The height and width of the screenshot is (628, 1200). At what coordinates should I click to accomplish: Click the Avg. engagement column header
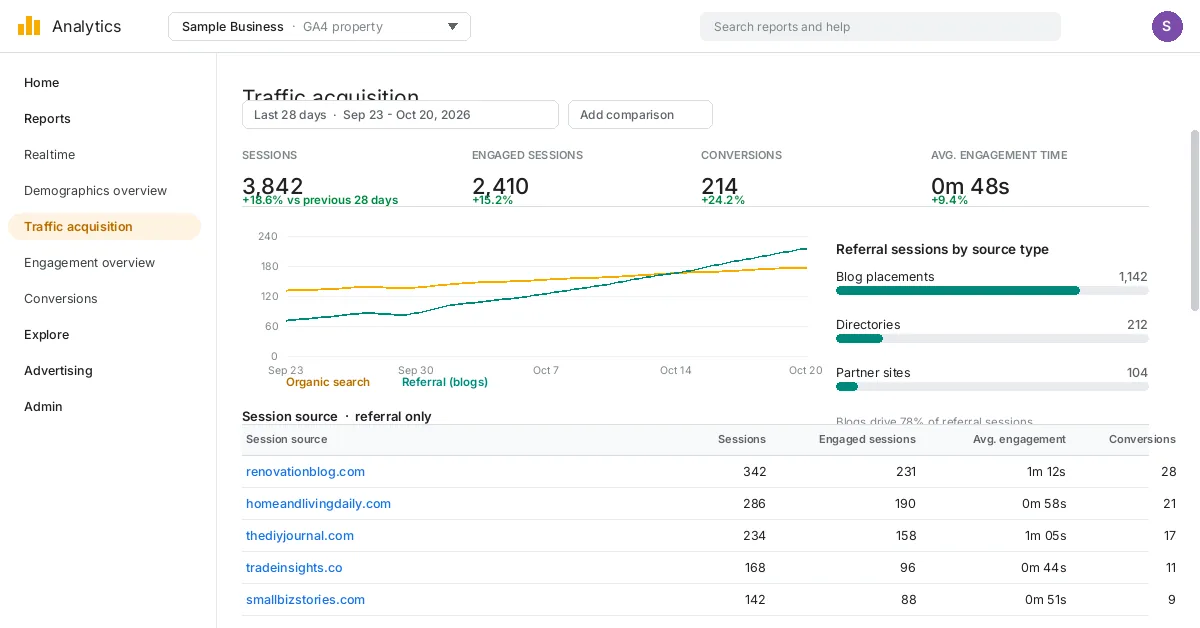click(x=1019, y=440)
